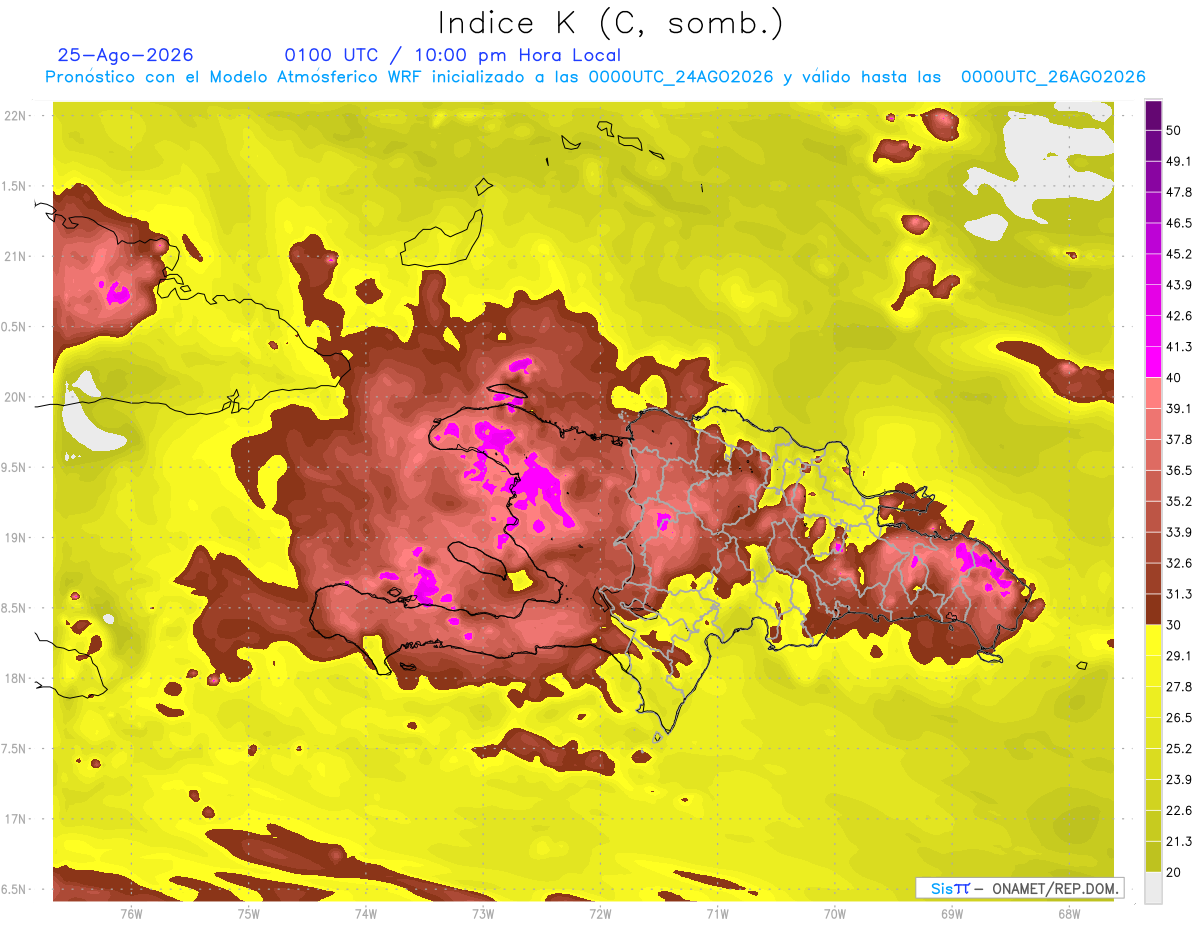Click the date "25-Ago-2026"
Image resolution: width=1200 pixels, height=927 pixels.
[x=125, y=55]
